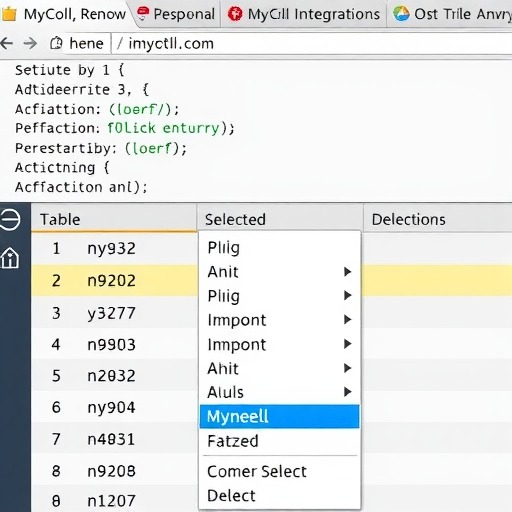
Task: Click the folder icon on MyColl tab
Action: tap(9, 14)
